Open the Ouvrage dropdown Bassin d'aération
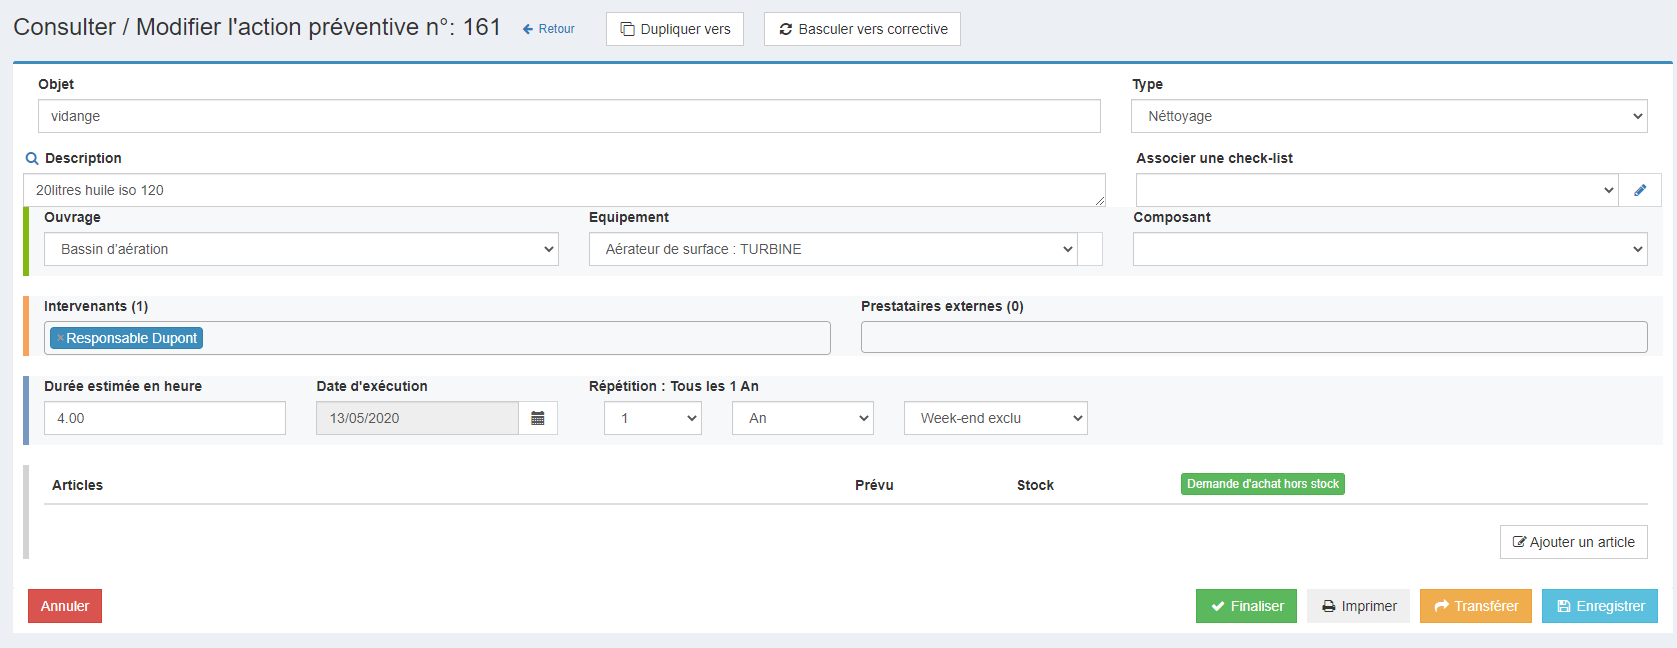 click(x=301, y=249)
